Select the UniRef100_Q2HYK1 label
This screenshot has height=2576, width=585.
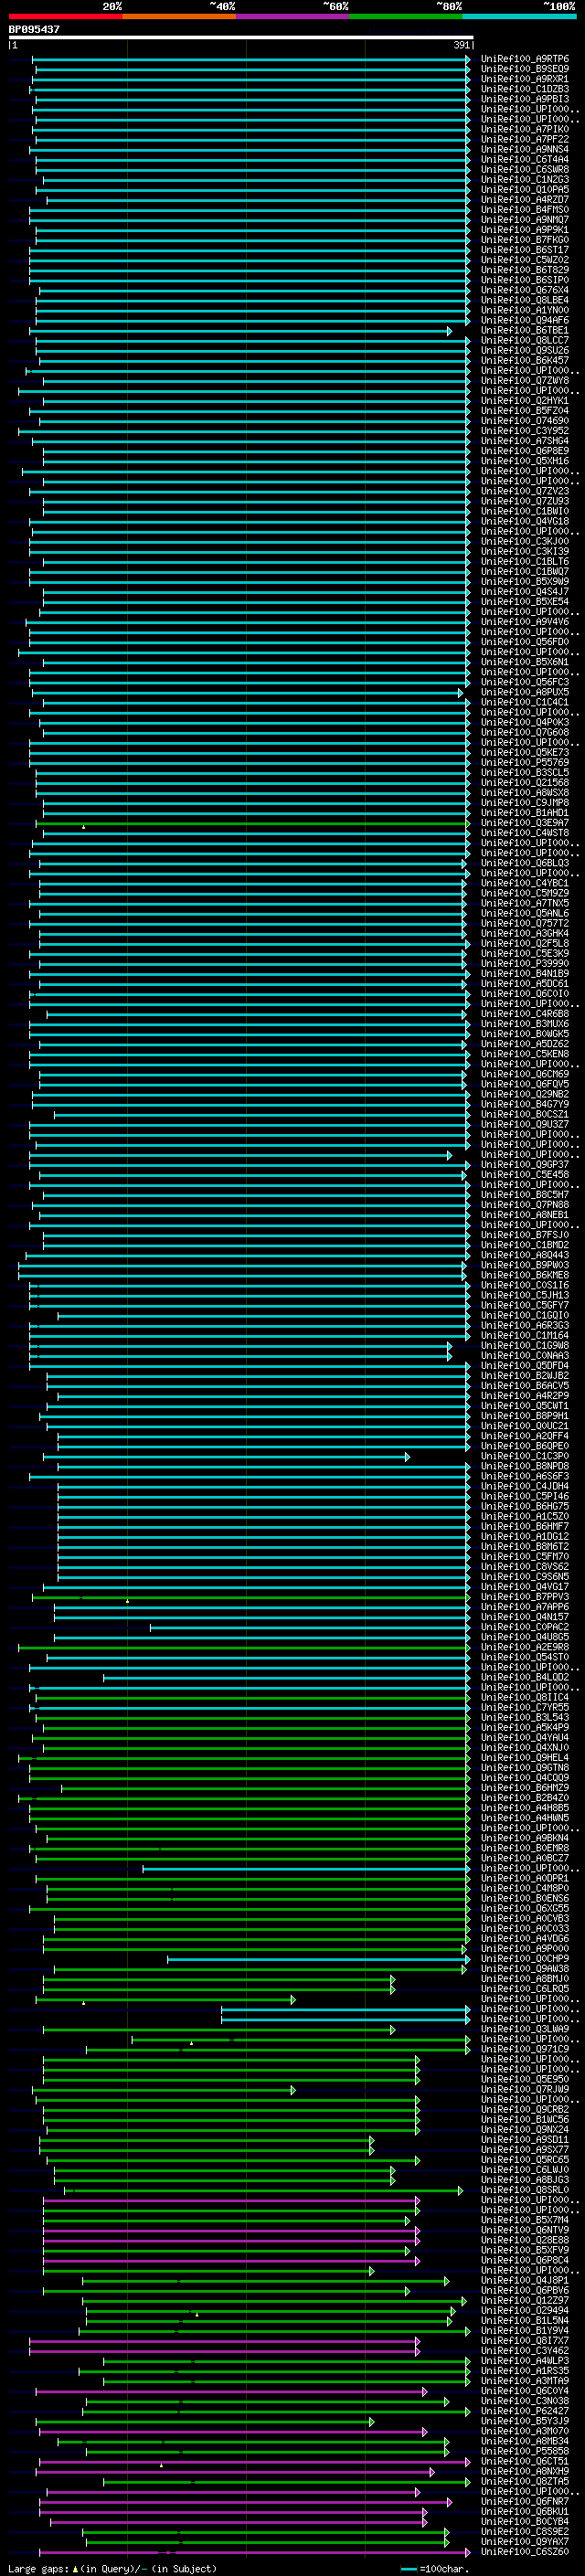[x=525, y=401]
